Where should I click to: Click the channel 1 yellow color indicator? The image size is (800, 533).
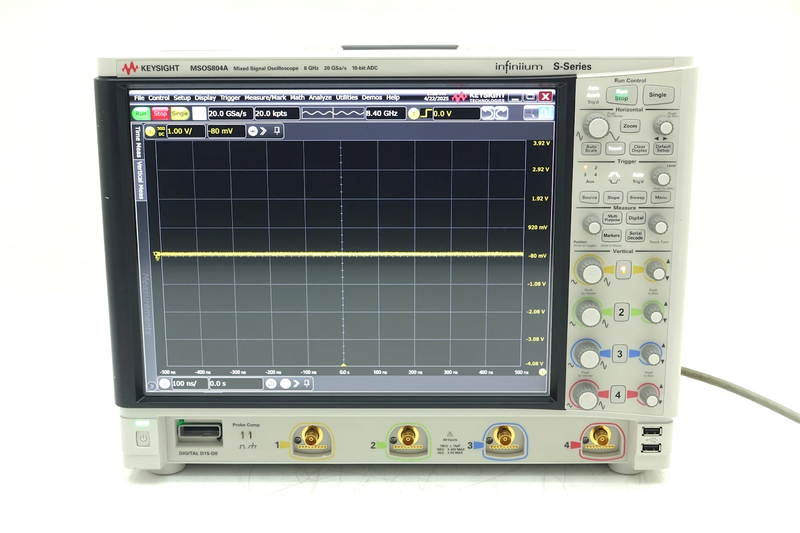(x=151, y=130)
